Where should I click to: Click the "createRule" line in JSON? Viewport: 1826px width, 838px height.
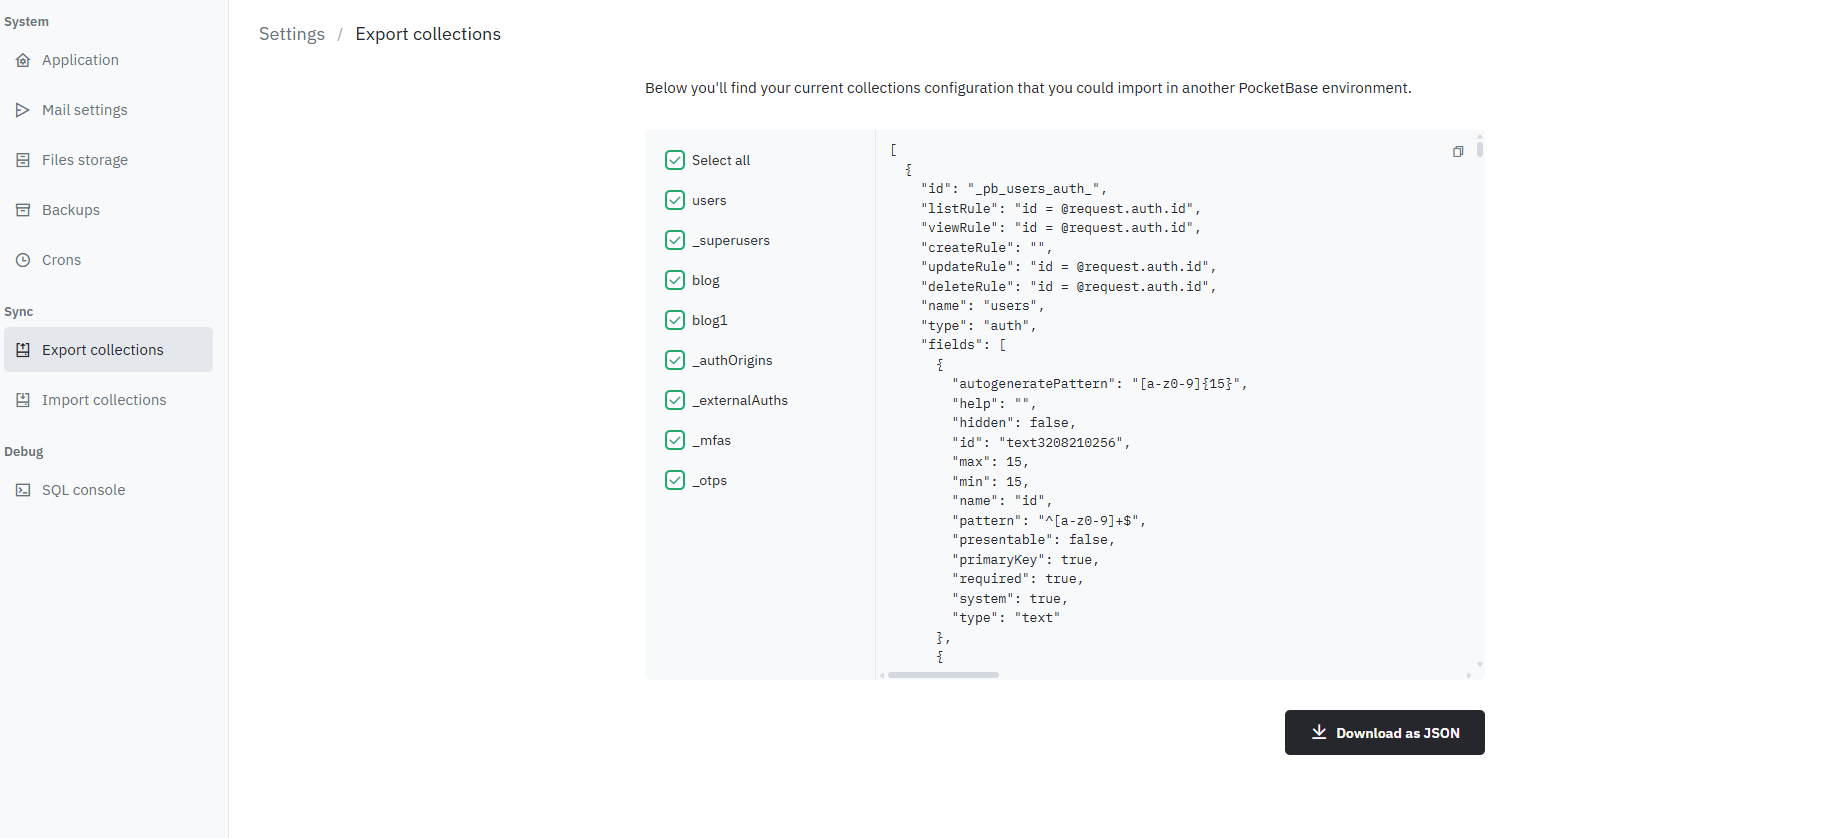[x=986, y=248]
